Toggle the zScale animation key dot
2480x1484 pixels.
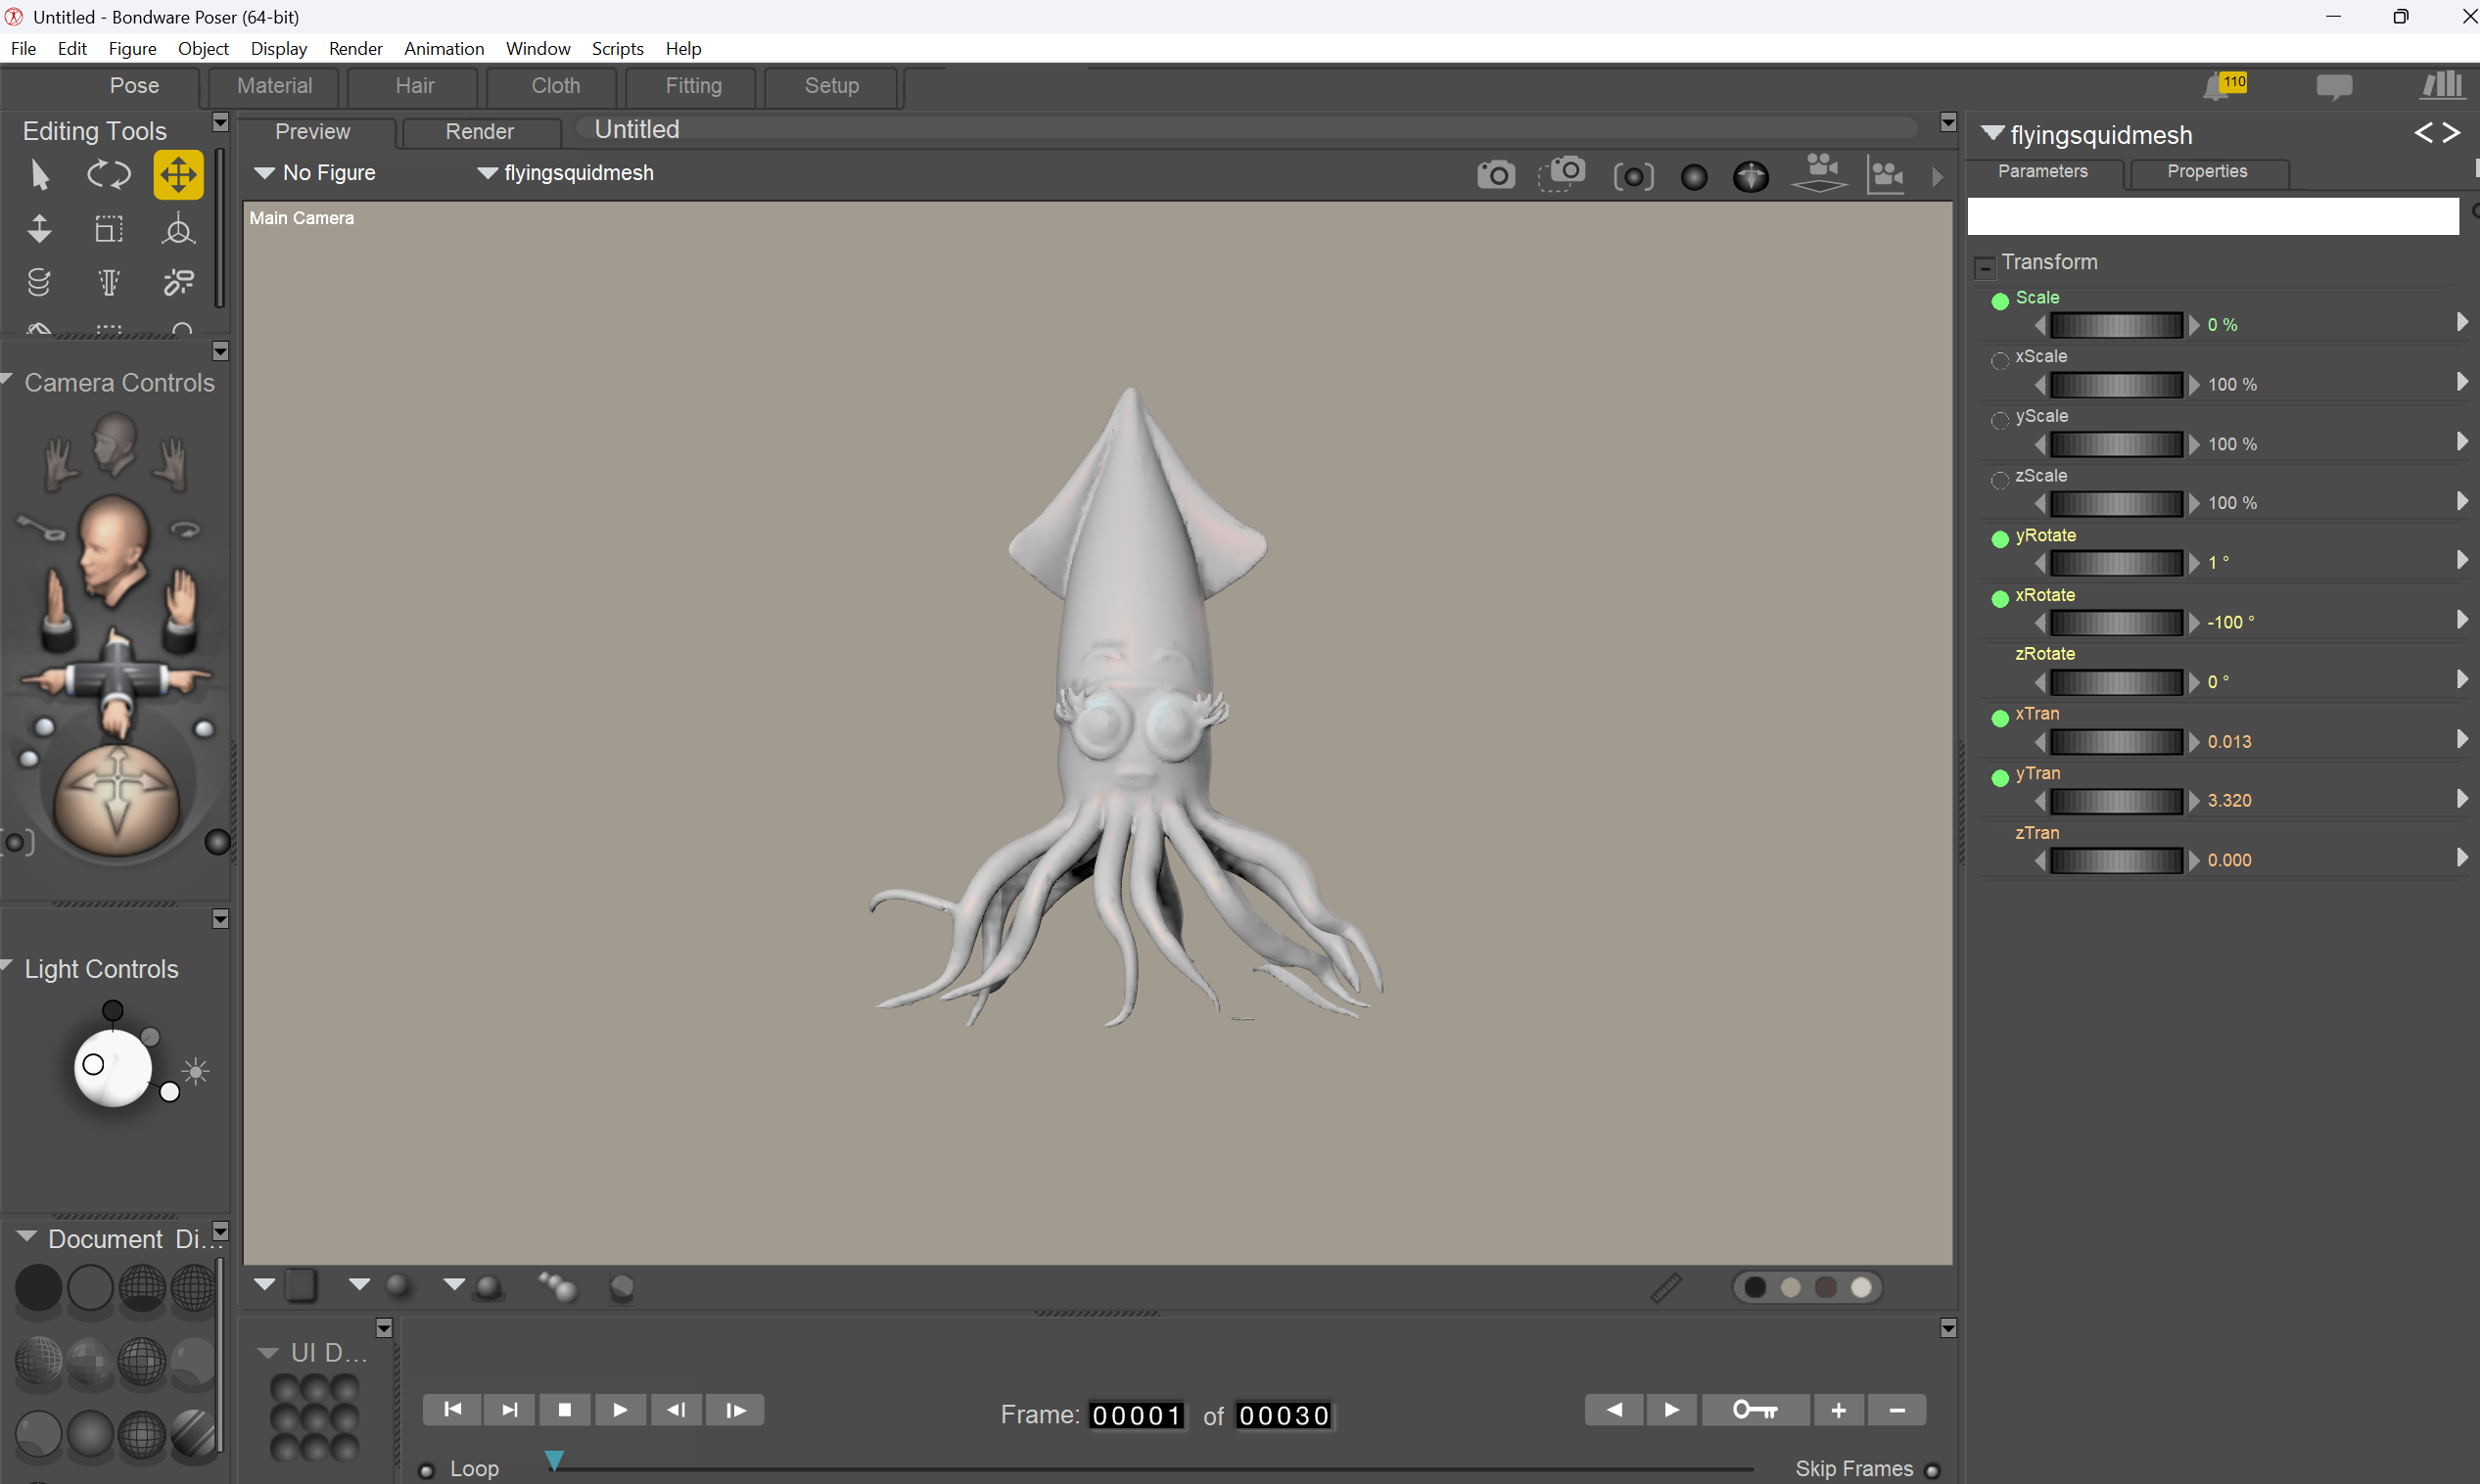(2000, 481)
